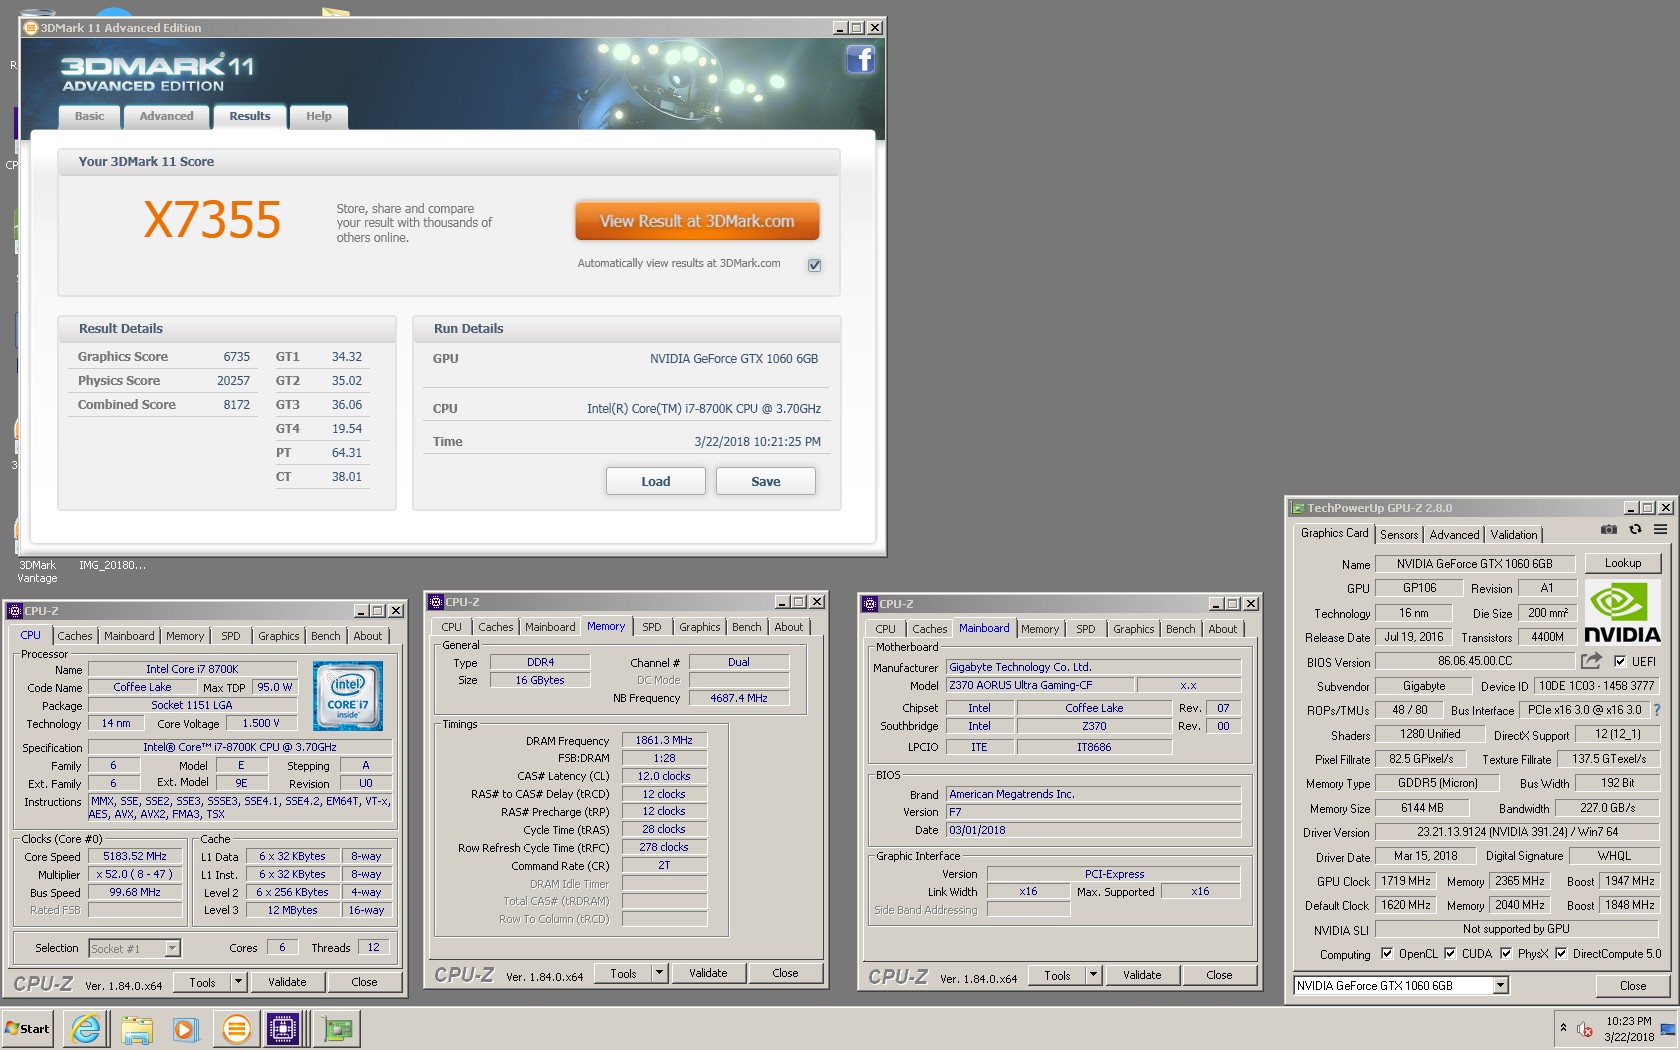Click the Z370 AORUS Ultra Gaming-CF model field

(1040, 685)
